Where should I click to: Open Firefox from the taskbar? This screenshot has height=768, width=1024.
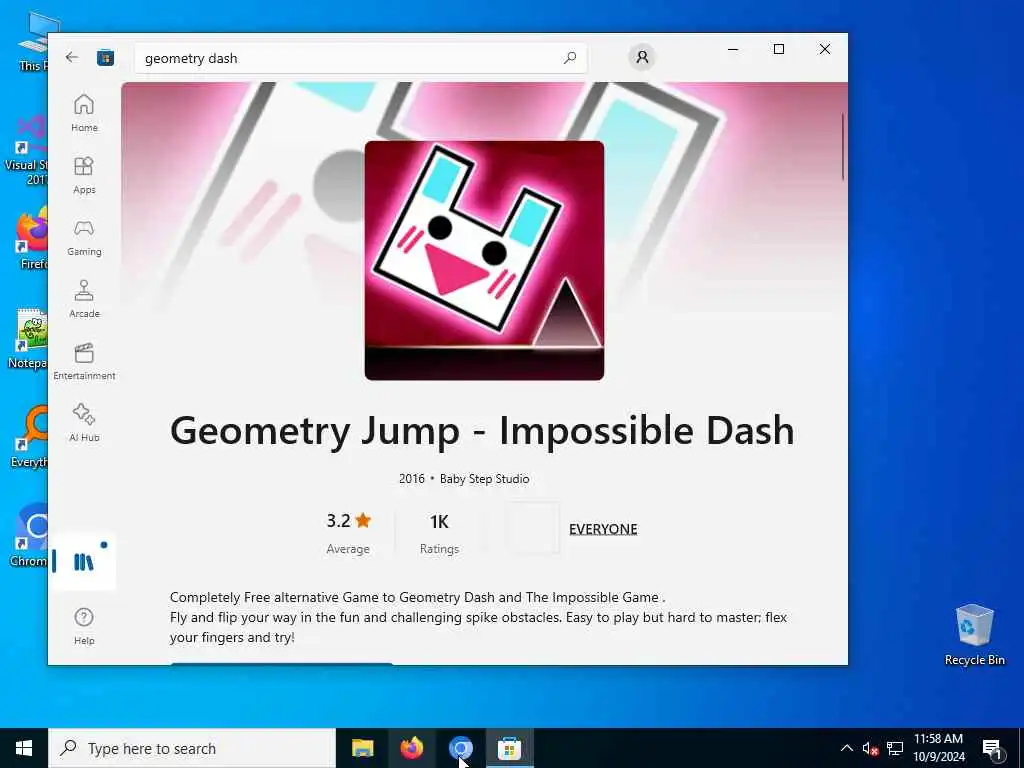point(411,748)
